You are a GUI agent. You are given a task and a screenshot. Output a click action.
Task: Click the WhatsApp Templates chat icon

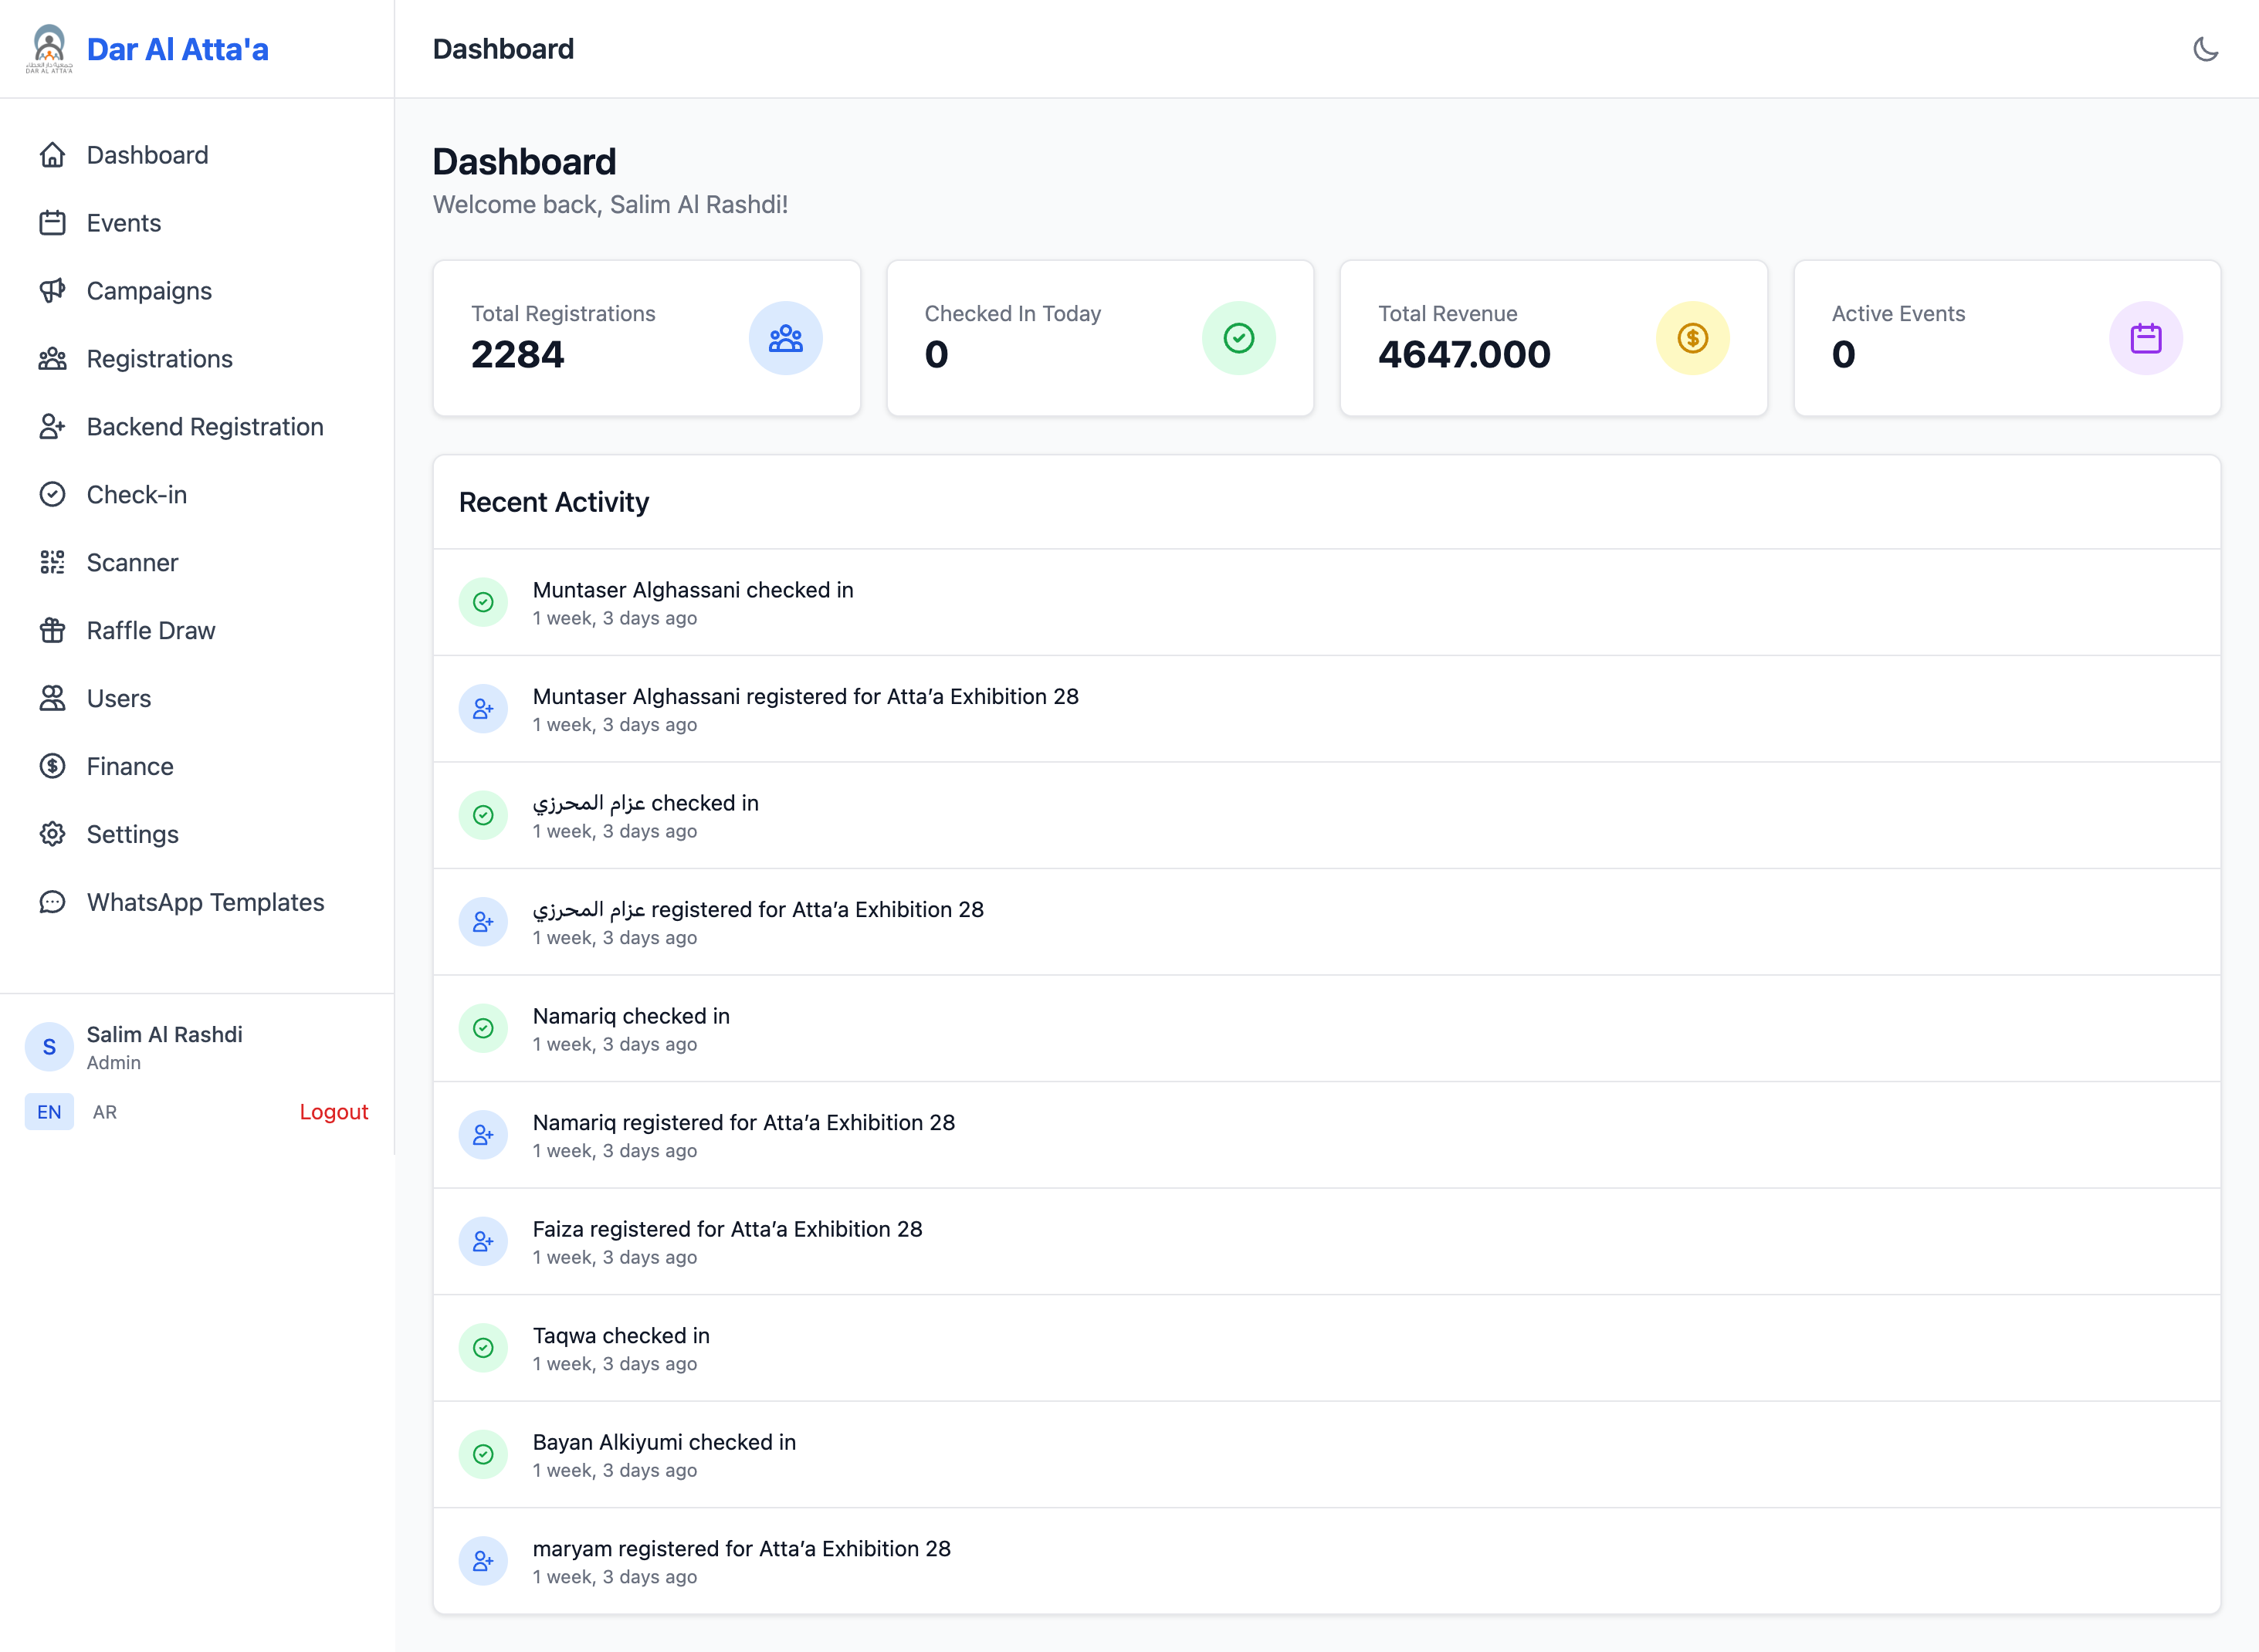(52, 902)
